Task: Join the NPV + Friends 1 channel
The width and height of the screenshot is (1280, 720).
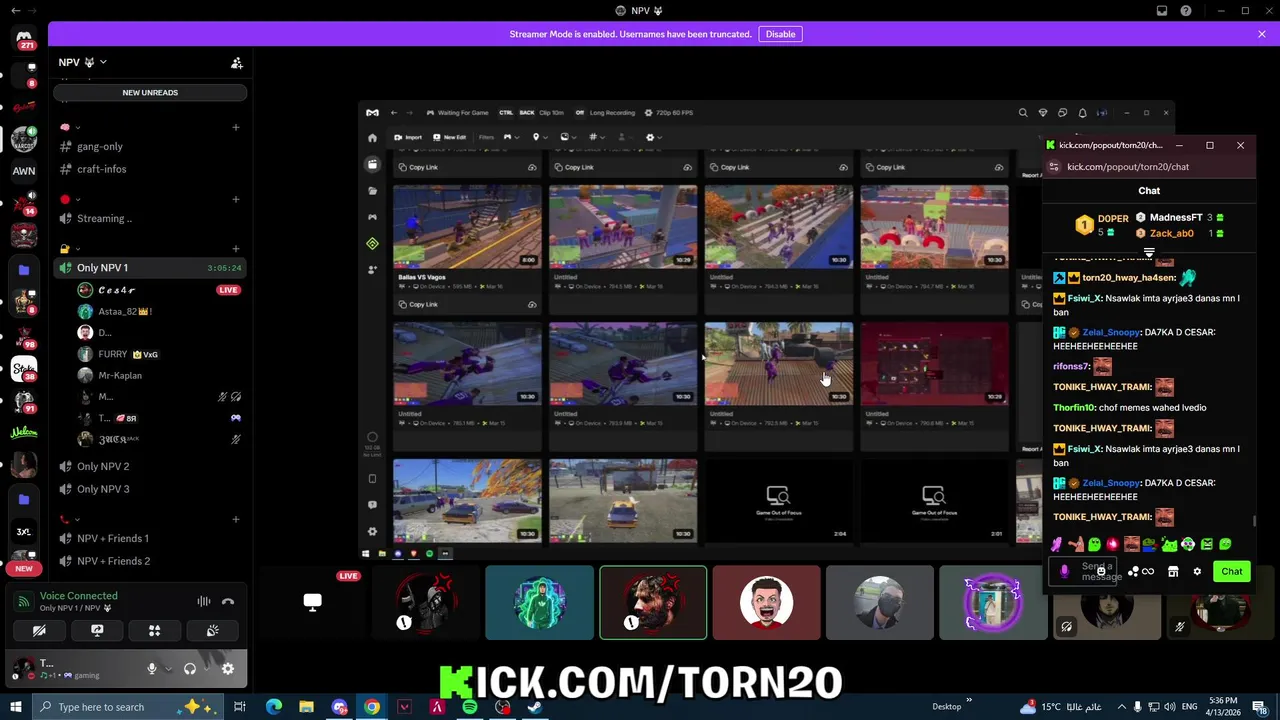Action: [113, 538]
